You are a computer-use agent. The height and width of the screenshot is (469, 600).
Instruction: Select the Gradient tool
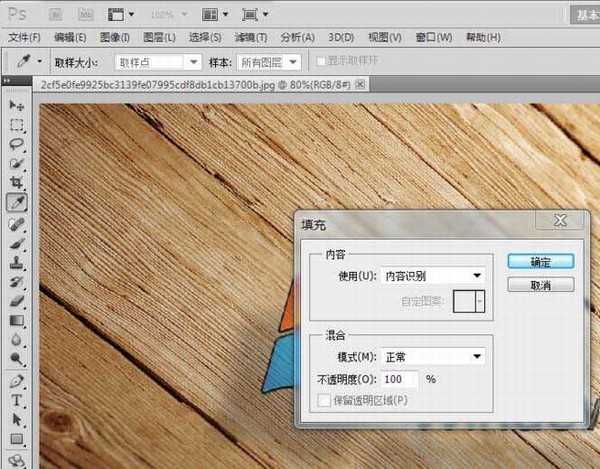coord(17,321)
